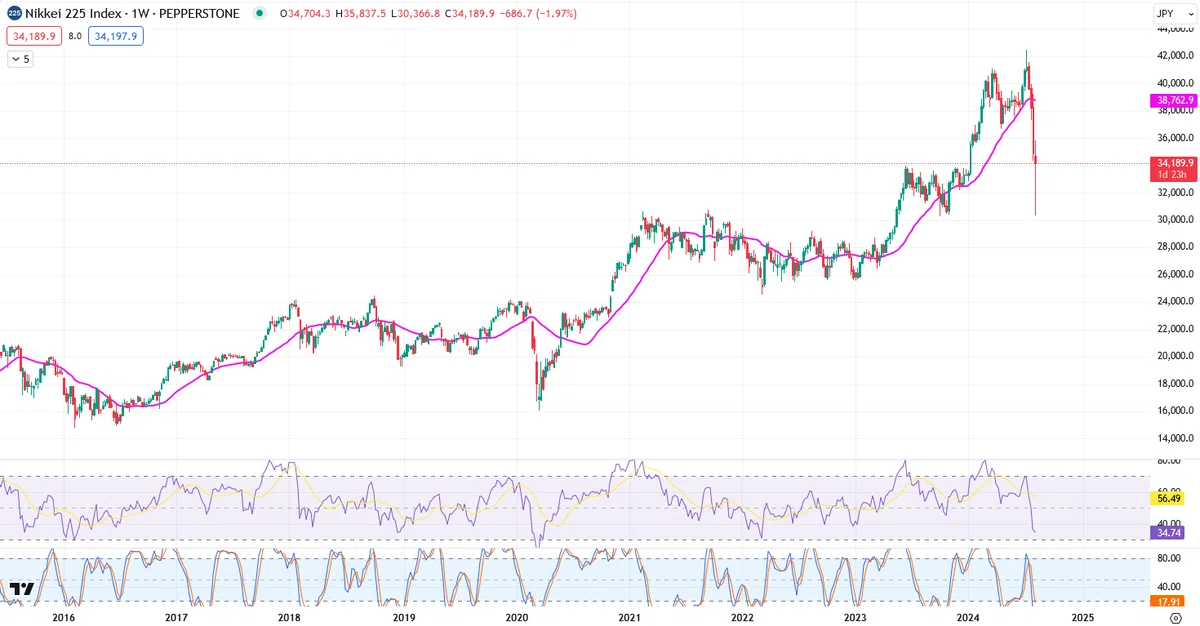Click the green market status dot

pos(260,14)
